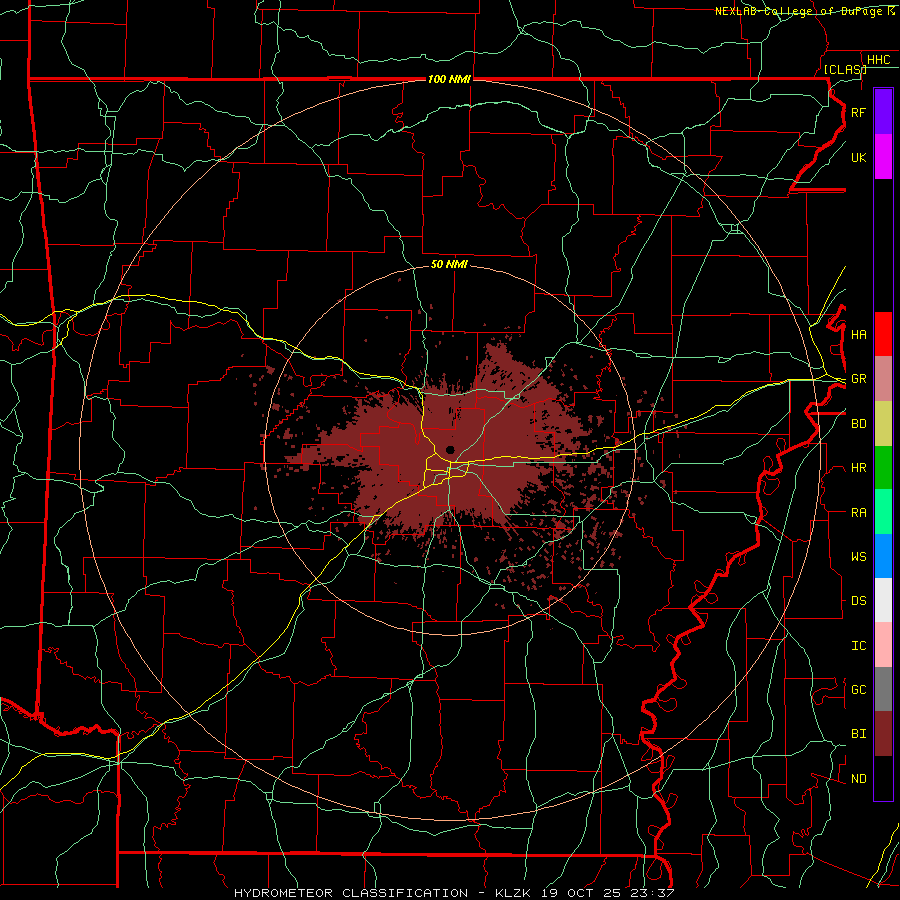The height and width of the screenshot is (900, 900).
Task: Click the BD yellow legend swatch
Action: click(x=883, y=423)
